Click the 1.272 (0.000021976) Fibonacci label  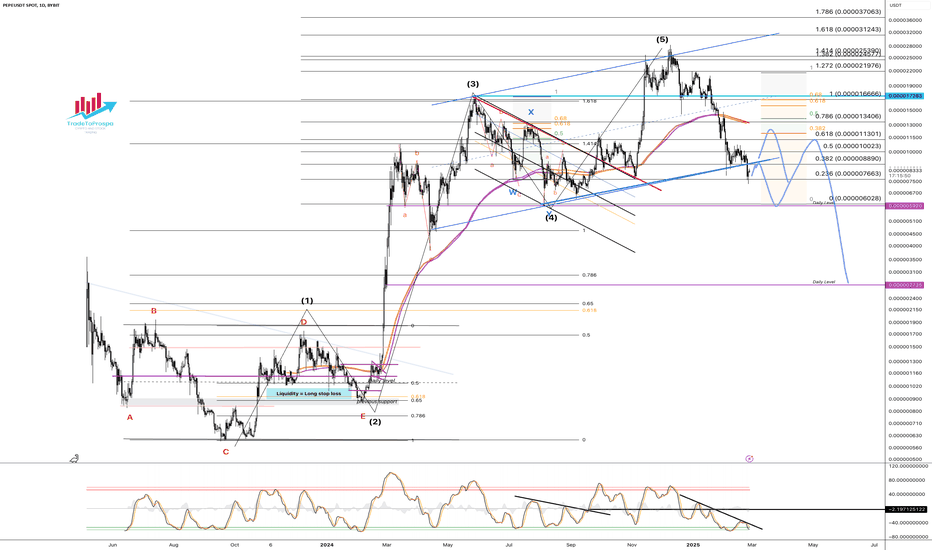pyautogui.click(x=848, y=66)
